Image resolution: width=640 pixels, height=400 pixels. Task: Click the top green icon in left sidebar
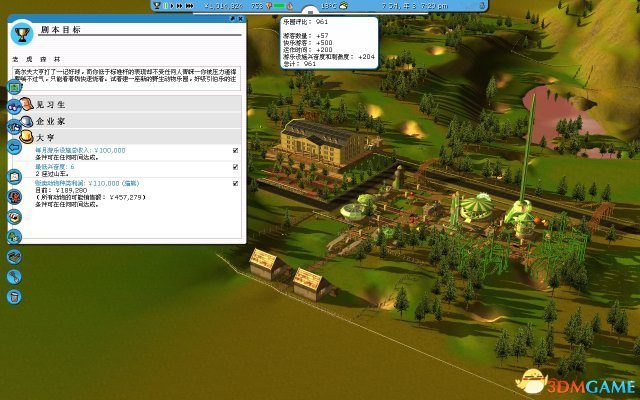pos(14,86)
